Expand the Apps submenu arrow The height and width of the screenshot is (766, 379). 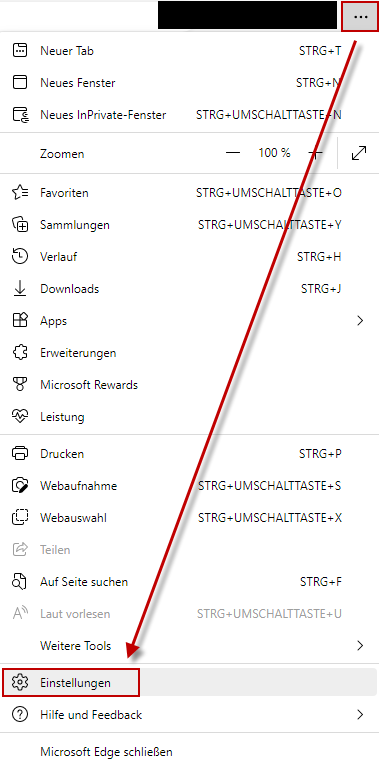[360, 321]
